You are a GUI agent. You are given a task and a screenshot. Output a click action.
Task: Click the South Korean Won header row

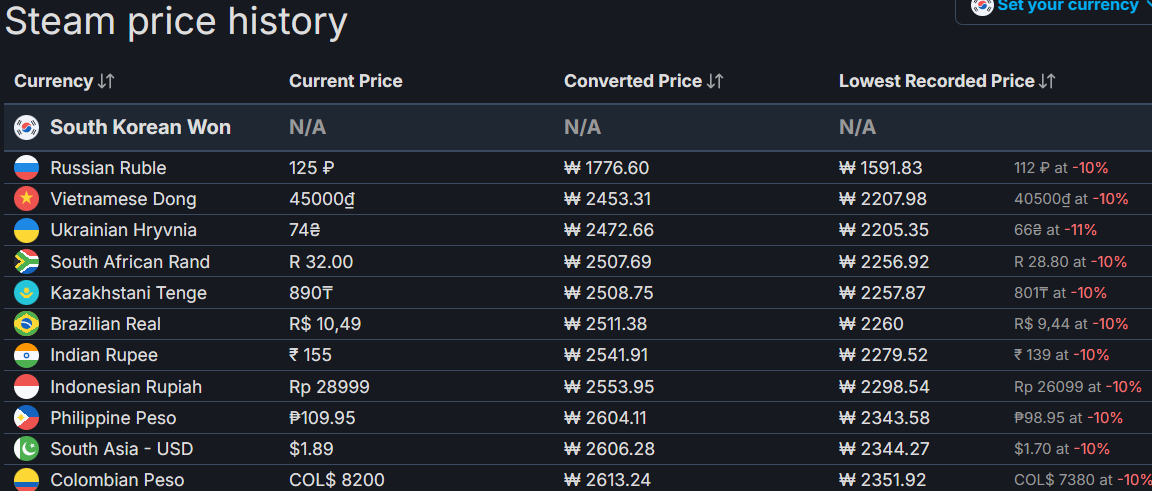pyautogui.click(x=577, y=127)
